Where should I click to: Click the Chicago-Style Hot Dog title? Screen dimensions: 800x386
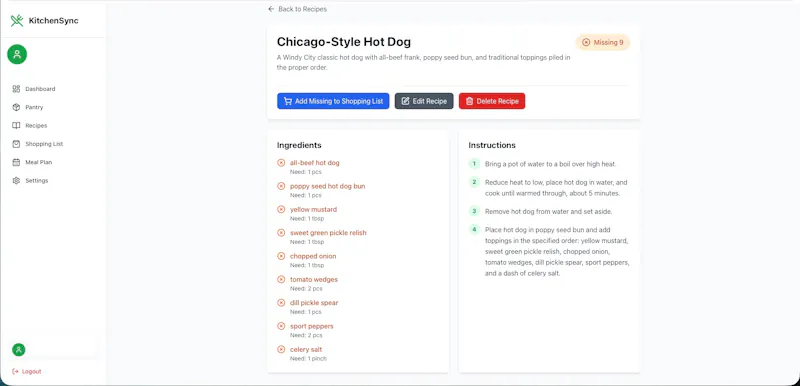coord(344,42)
